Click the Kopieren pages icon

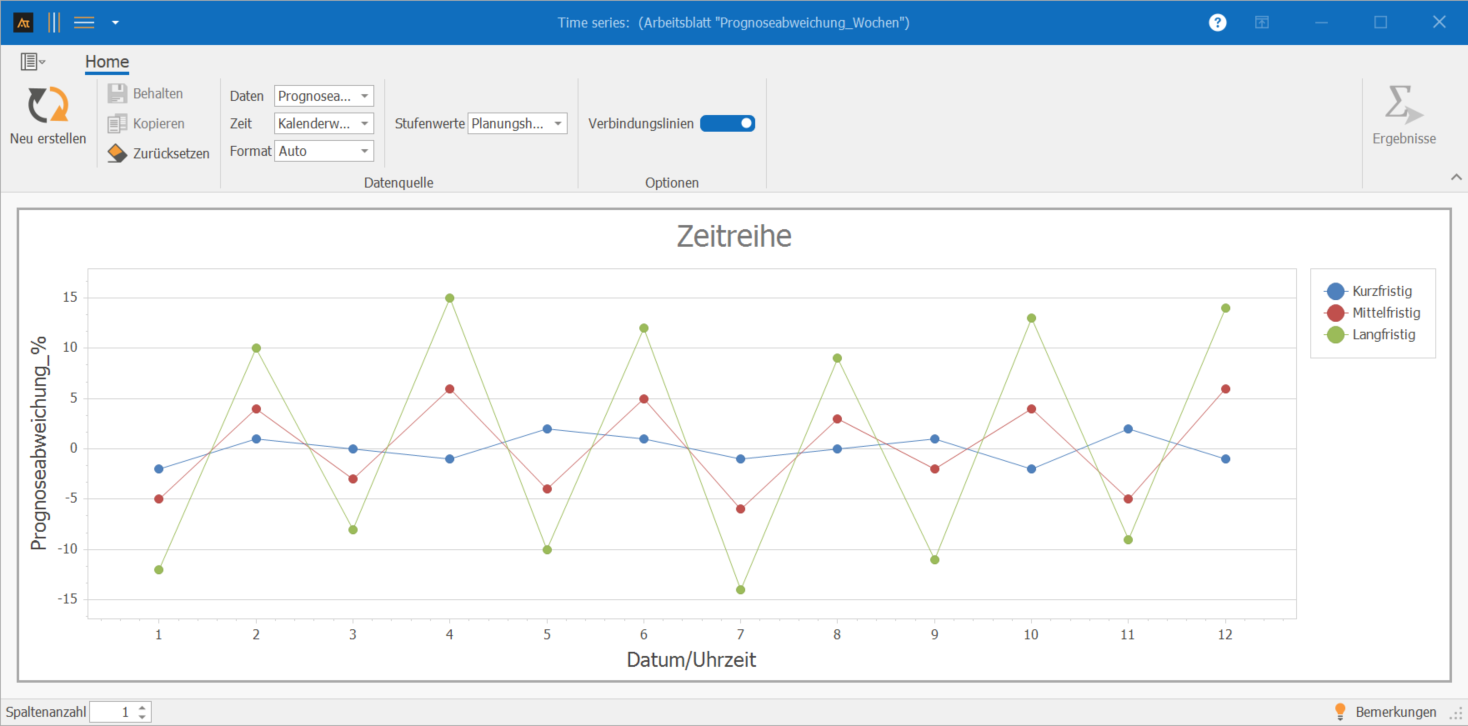(x=117, y=124)
